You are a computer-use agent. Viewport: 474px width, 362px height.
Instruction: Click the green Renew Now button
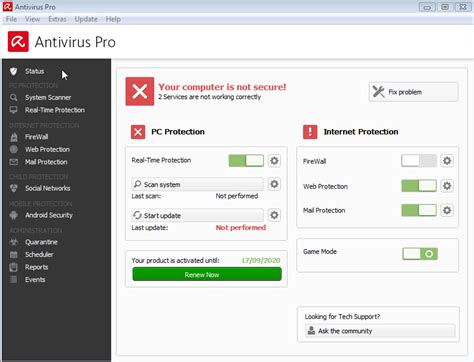point(207,274)
